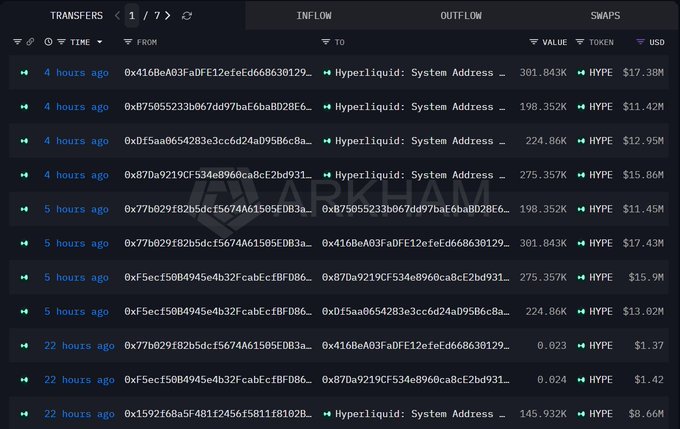The image size is (680, 429).
Task: Click the chain link icon in header
Action: 30,42
